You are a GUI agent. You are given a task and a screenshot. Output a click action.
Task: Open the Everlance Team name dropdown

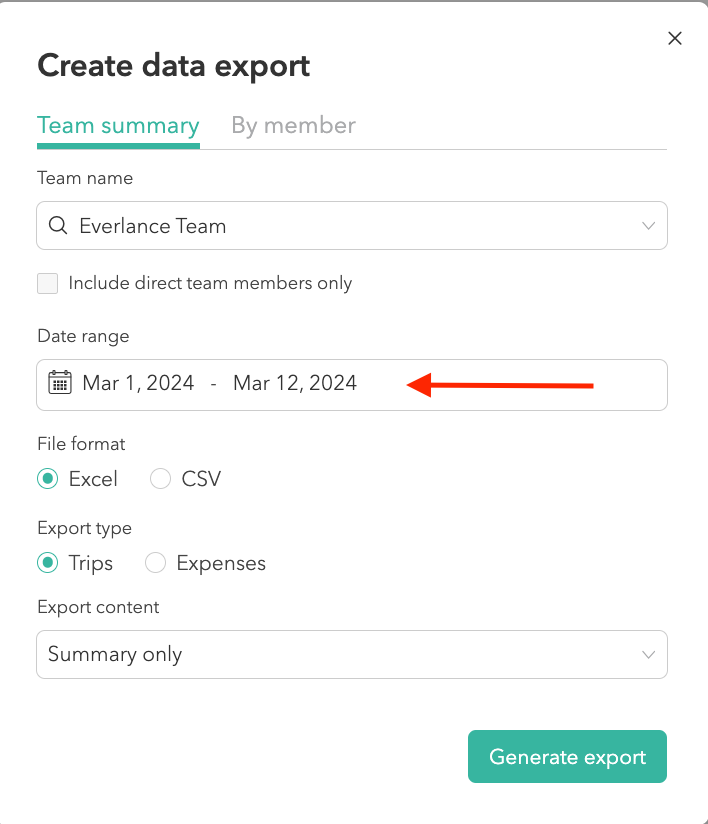click(350, 226)
